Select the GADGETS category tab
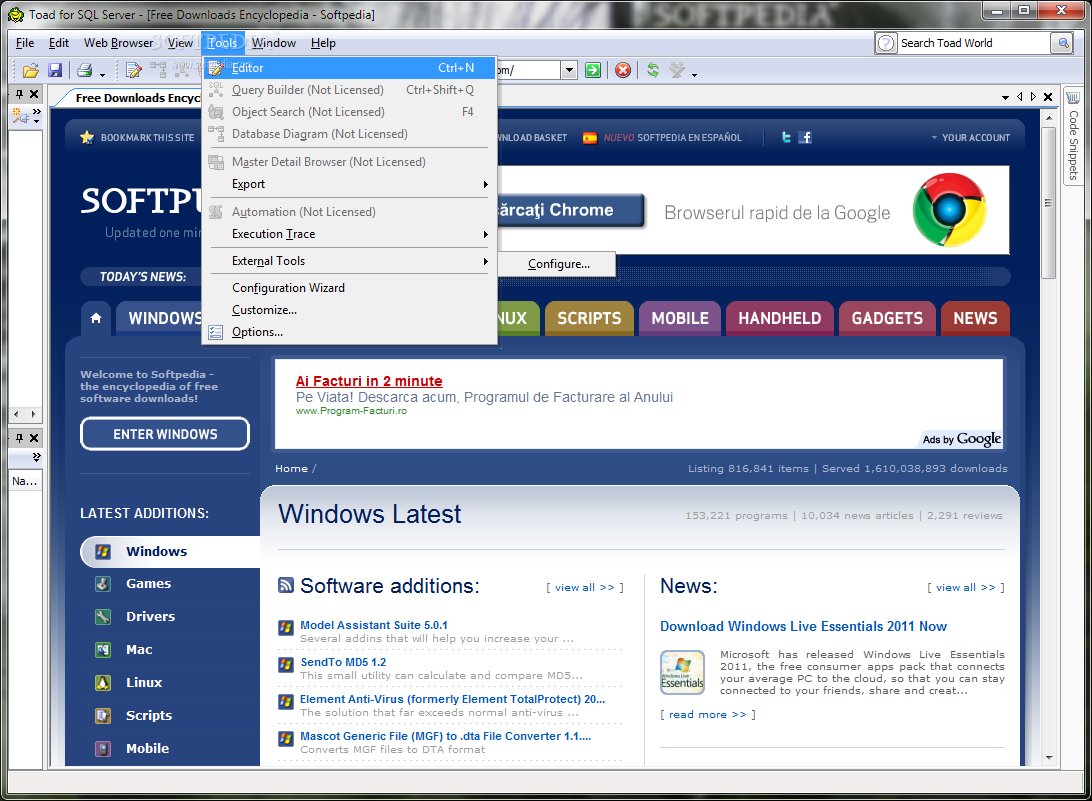 (x=887, y=318)
